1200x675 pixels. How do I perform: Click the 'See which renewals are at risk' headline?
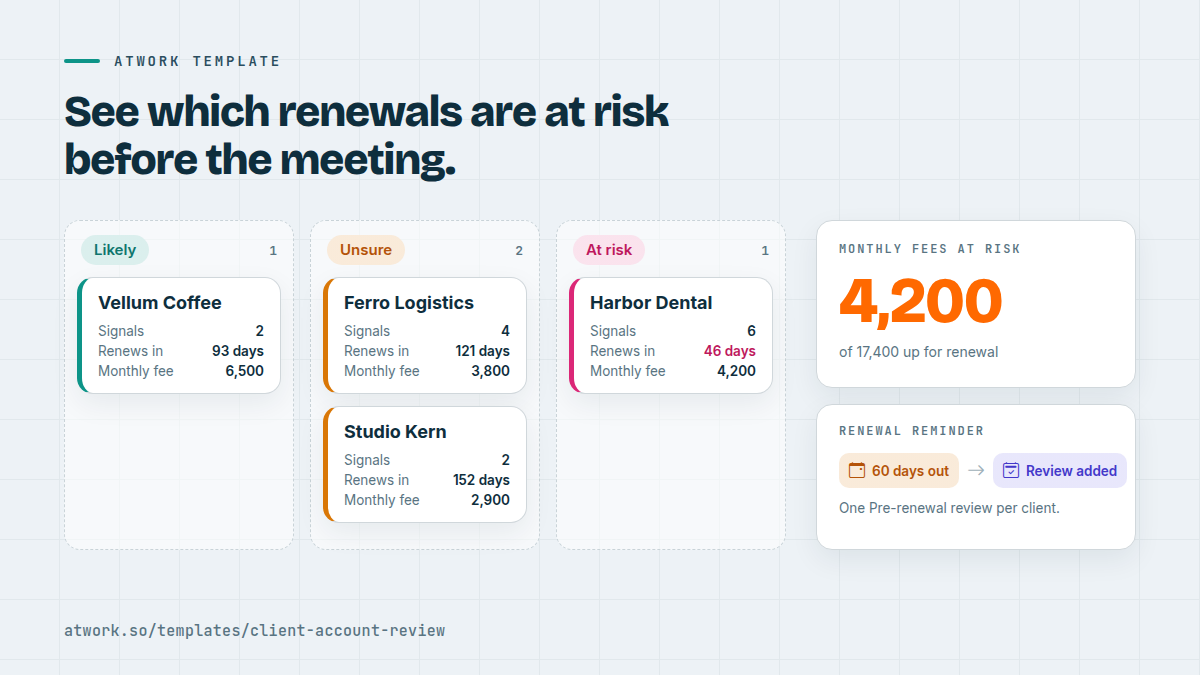[x=367, y=111]
